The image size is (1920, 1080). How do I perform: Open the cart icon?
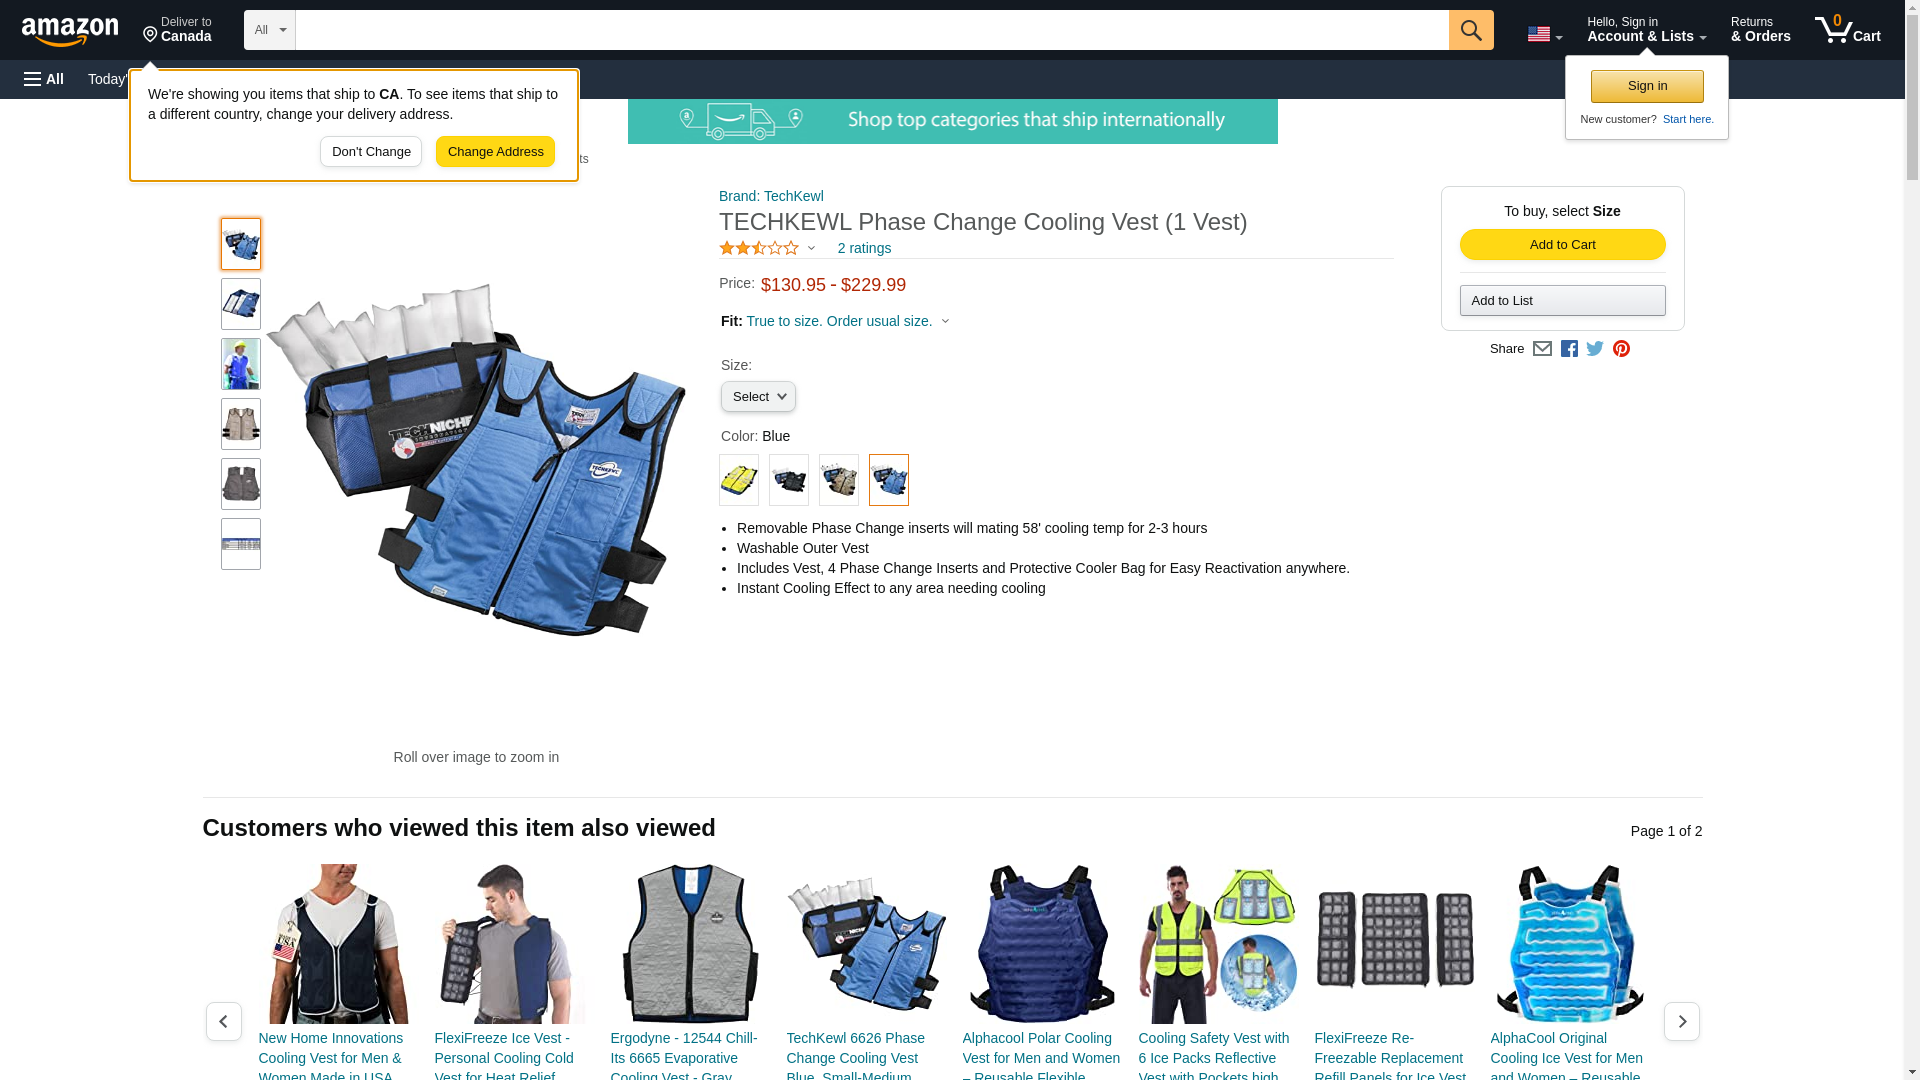1847,30
